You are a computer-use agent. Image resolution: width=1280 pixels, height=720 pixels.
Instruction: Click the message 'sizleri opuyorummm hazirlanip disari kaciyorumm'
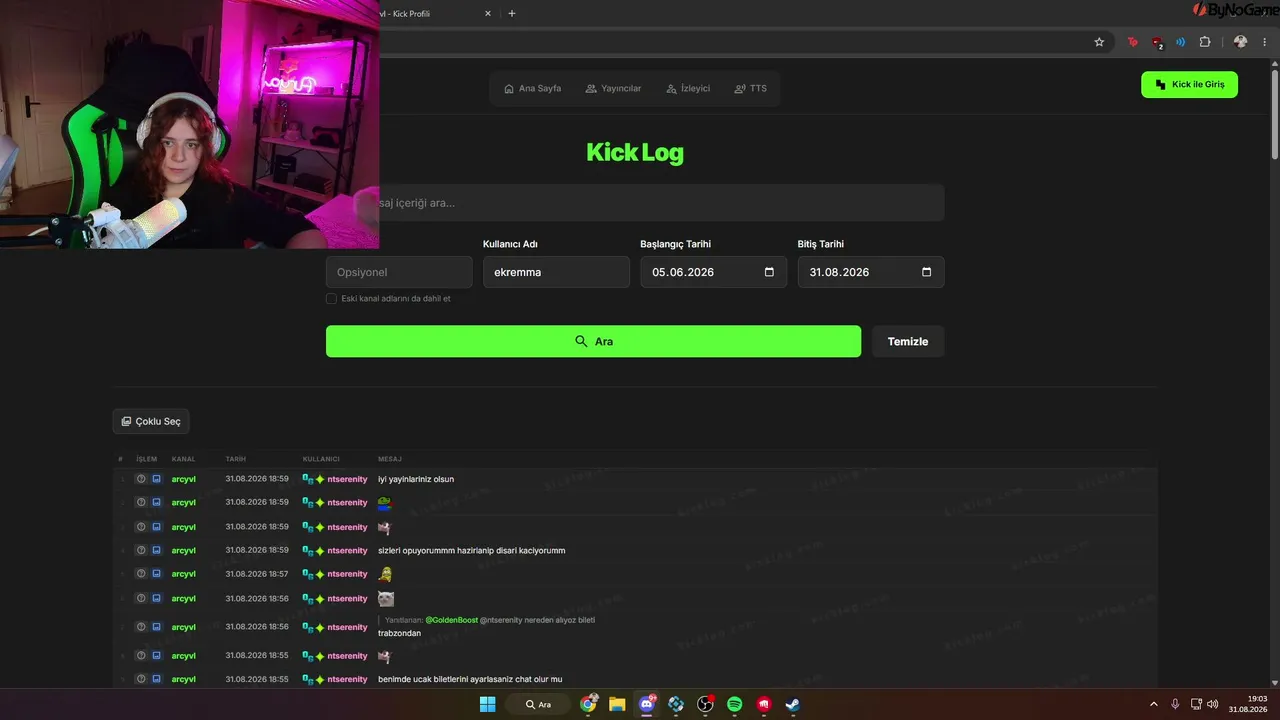pyautogui.click(x=472, y=550)
